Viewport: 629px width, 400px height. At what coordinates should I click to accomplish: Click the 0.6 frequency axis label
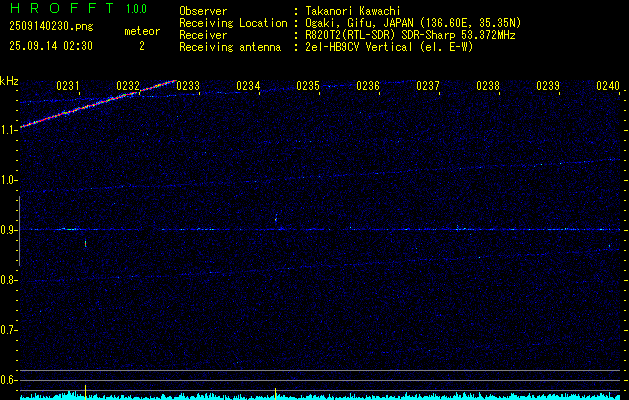8,380
